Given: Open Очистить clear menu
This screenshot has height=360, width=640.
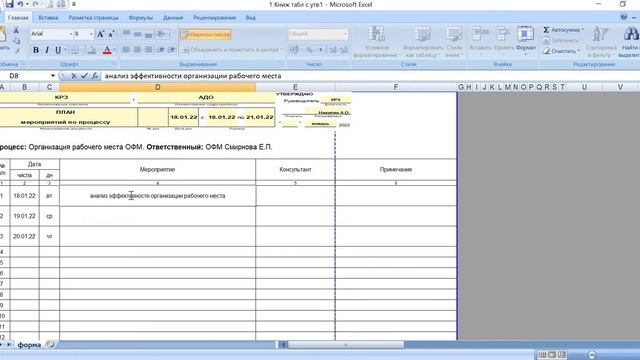Looking at the screenshot, I should click(x=562, y=51).
